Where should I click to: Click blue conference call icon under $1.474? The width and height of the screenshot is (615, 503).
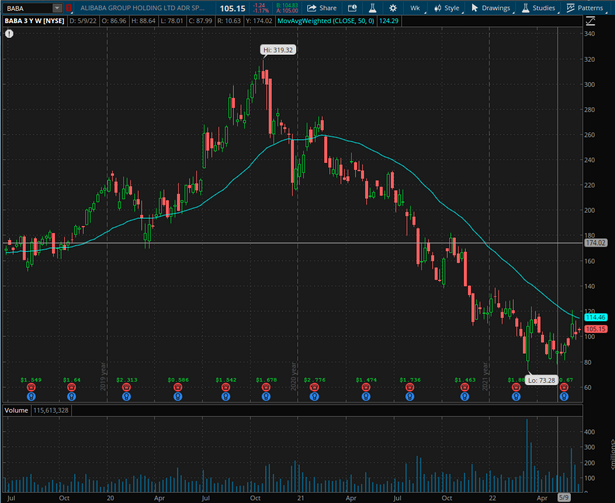(366, 397)
